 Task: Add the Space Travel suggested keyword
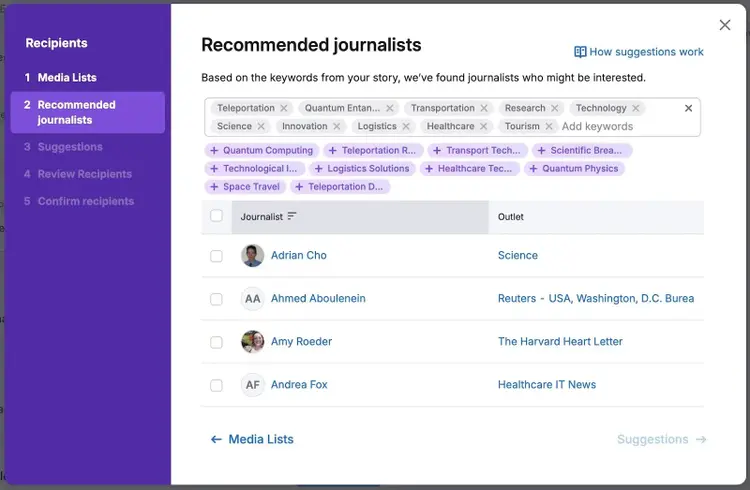(245, 187)
